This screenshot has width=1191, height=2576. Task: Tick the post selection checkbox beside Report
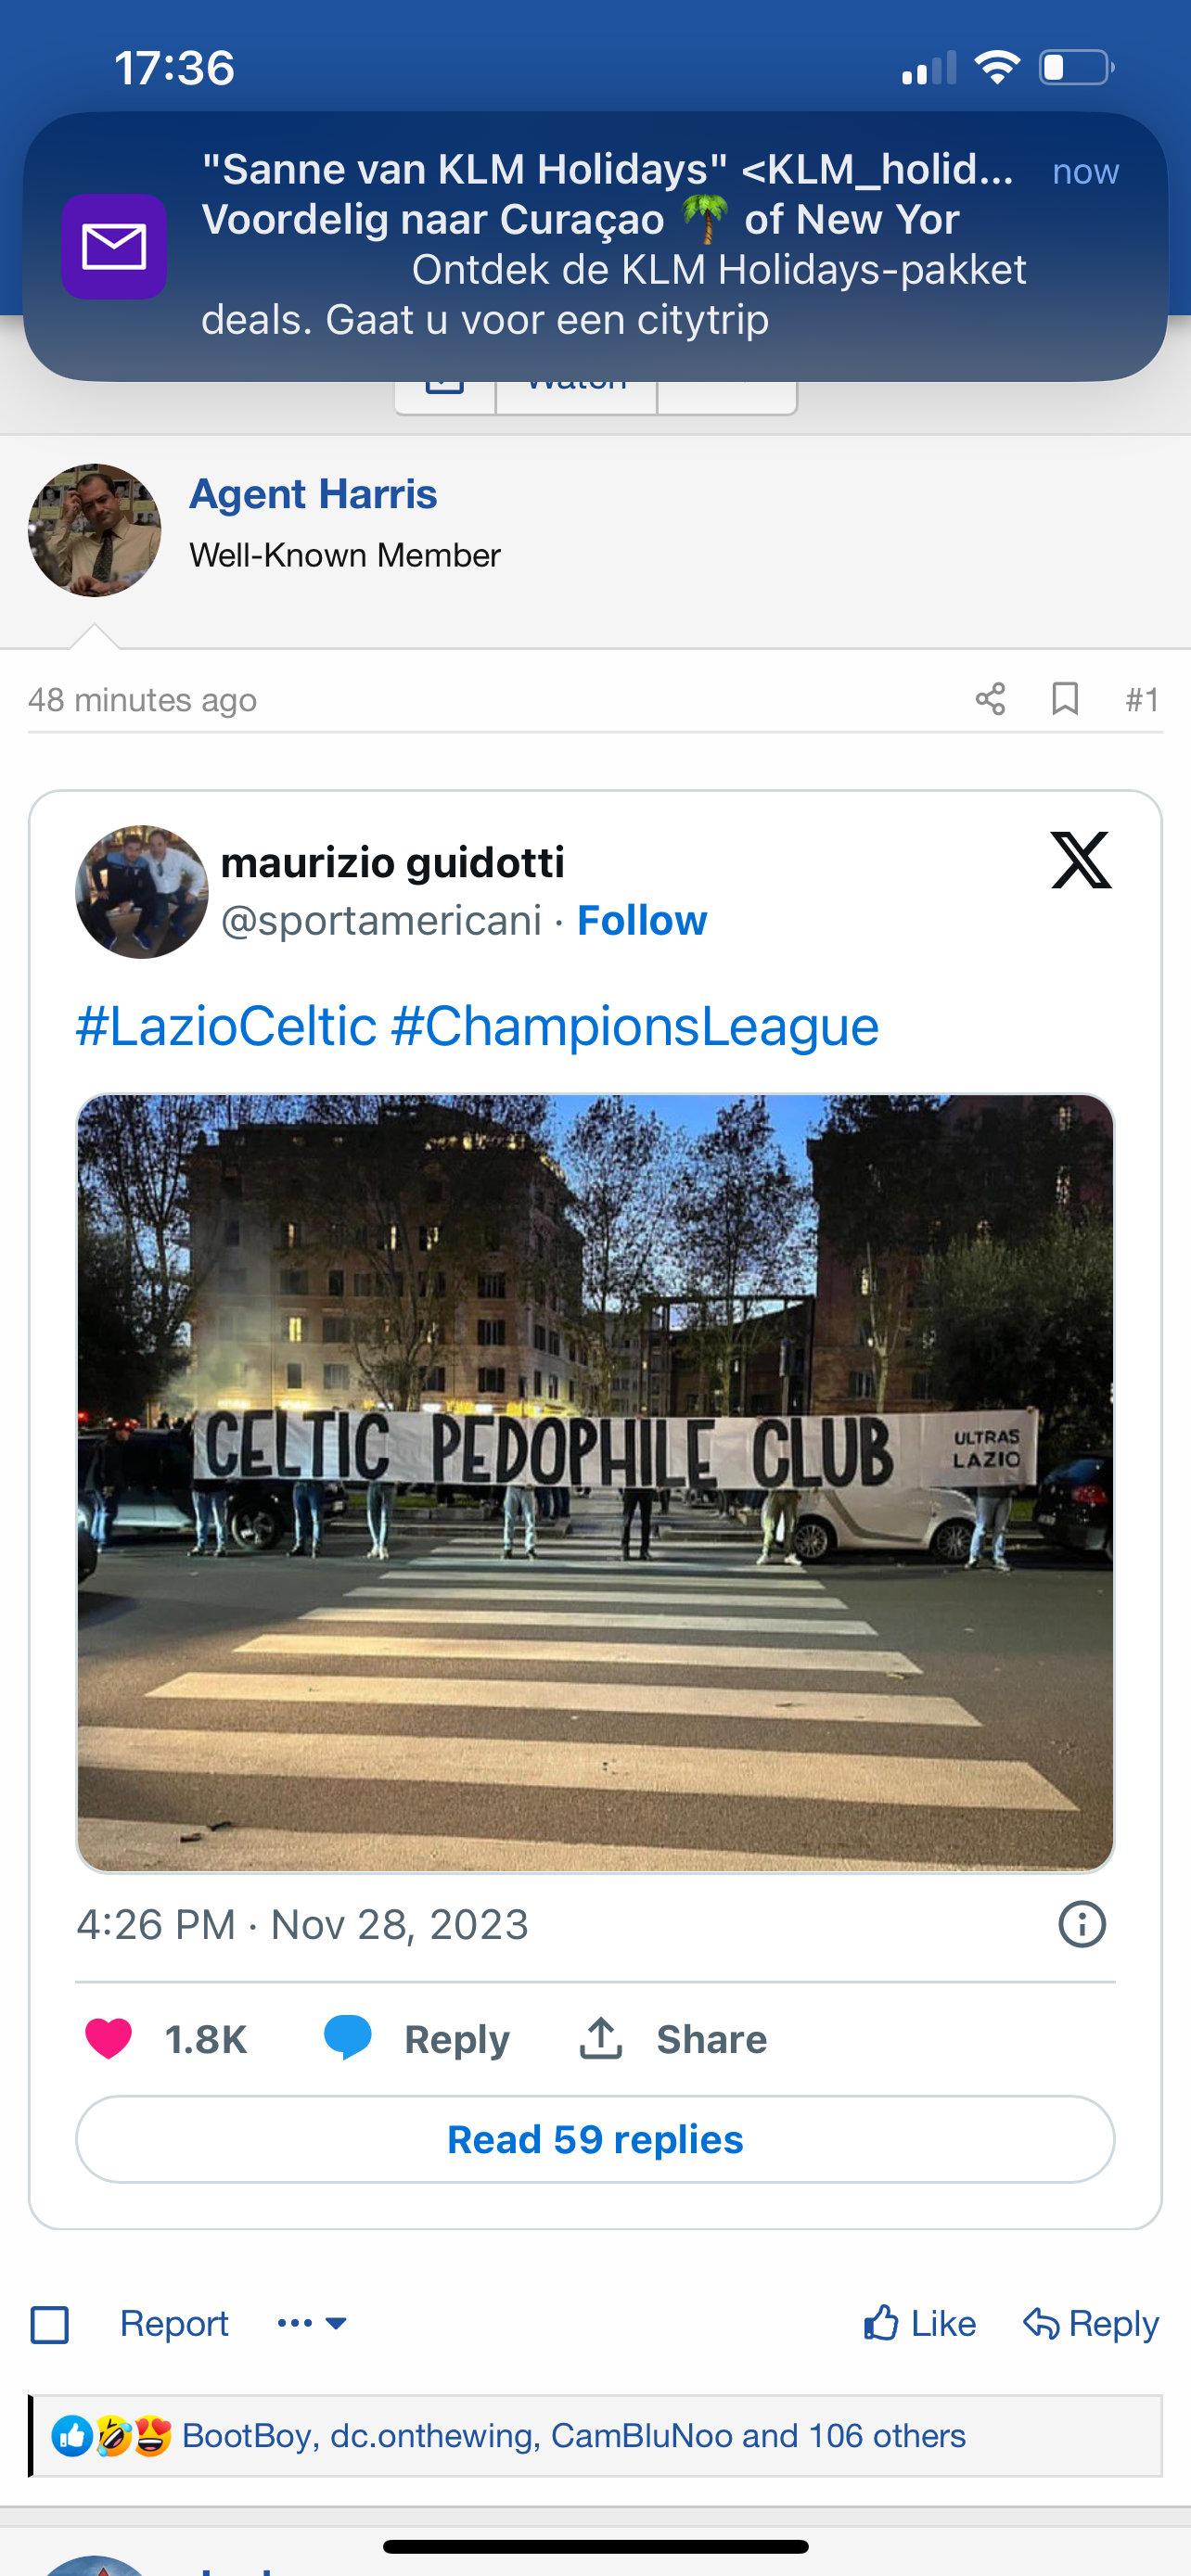(x=50, y=2325)
